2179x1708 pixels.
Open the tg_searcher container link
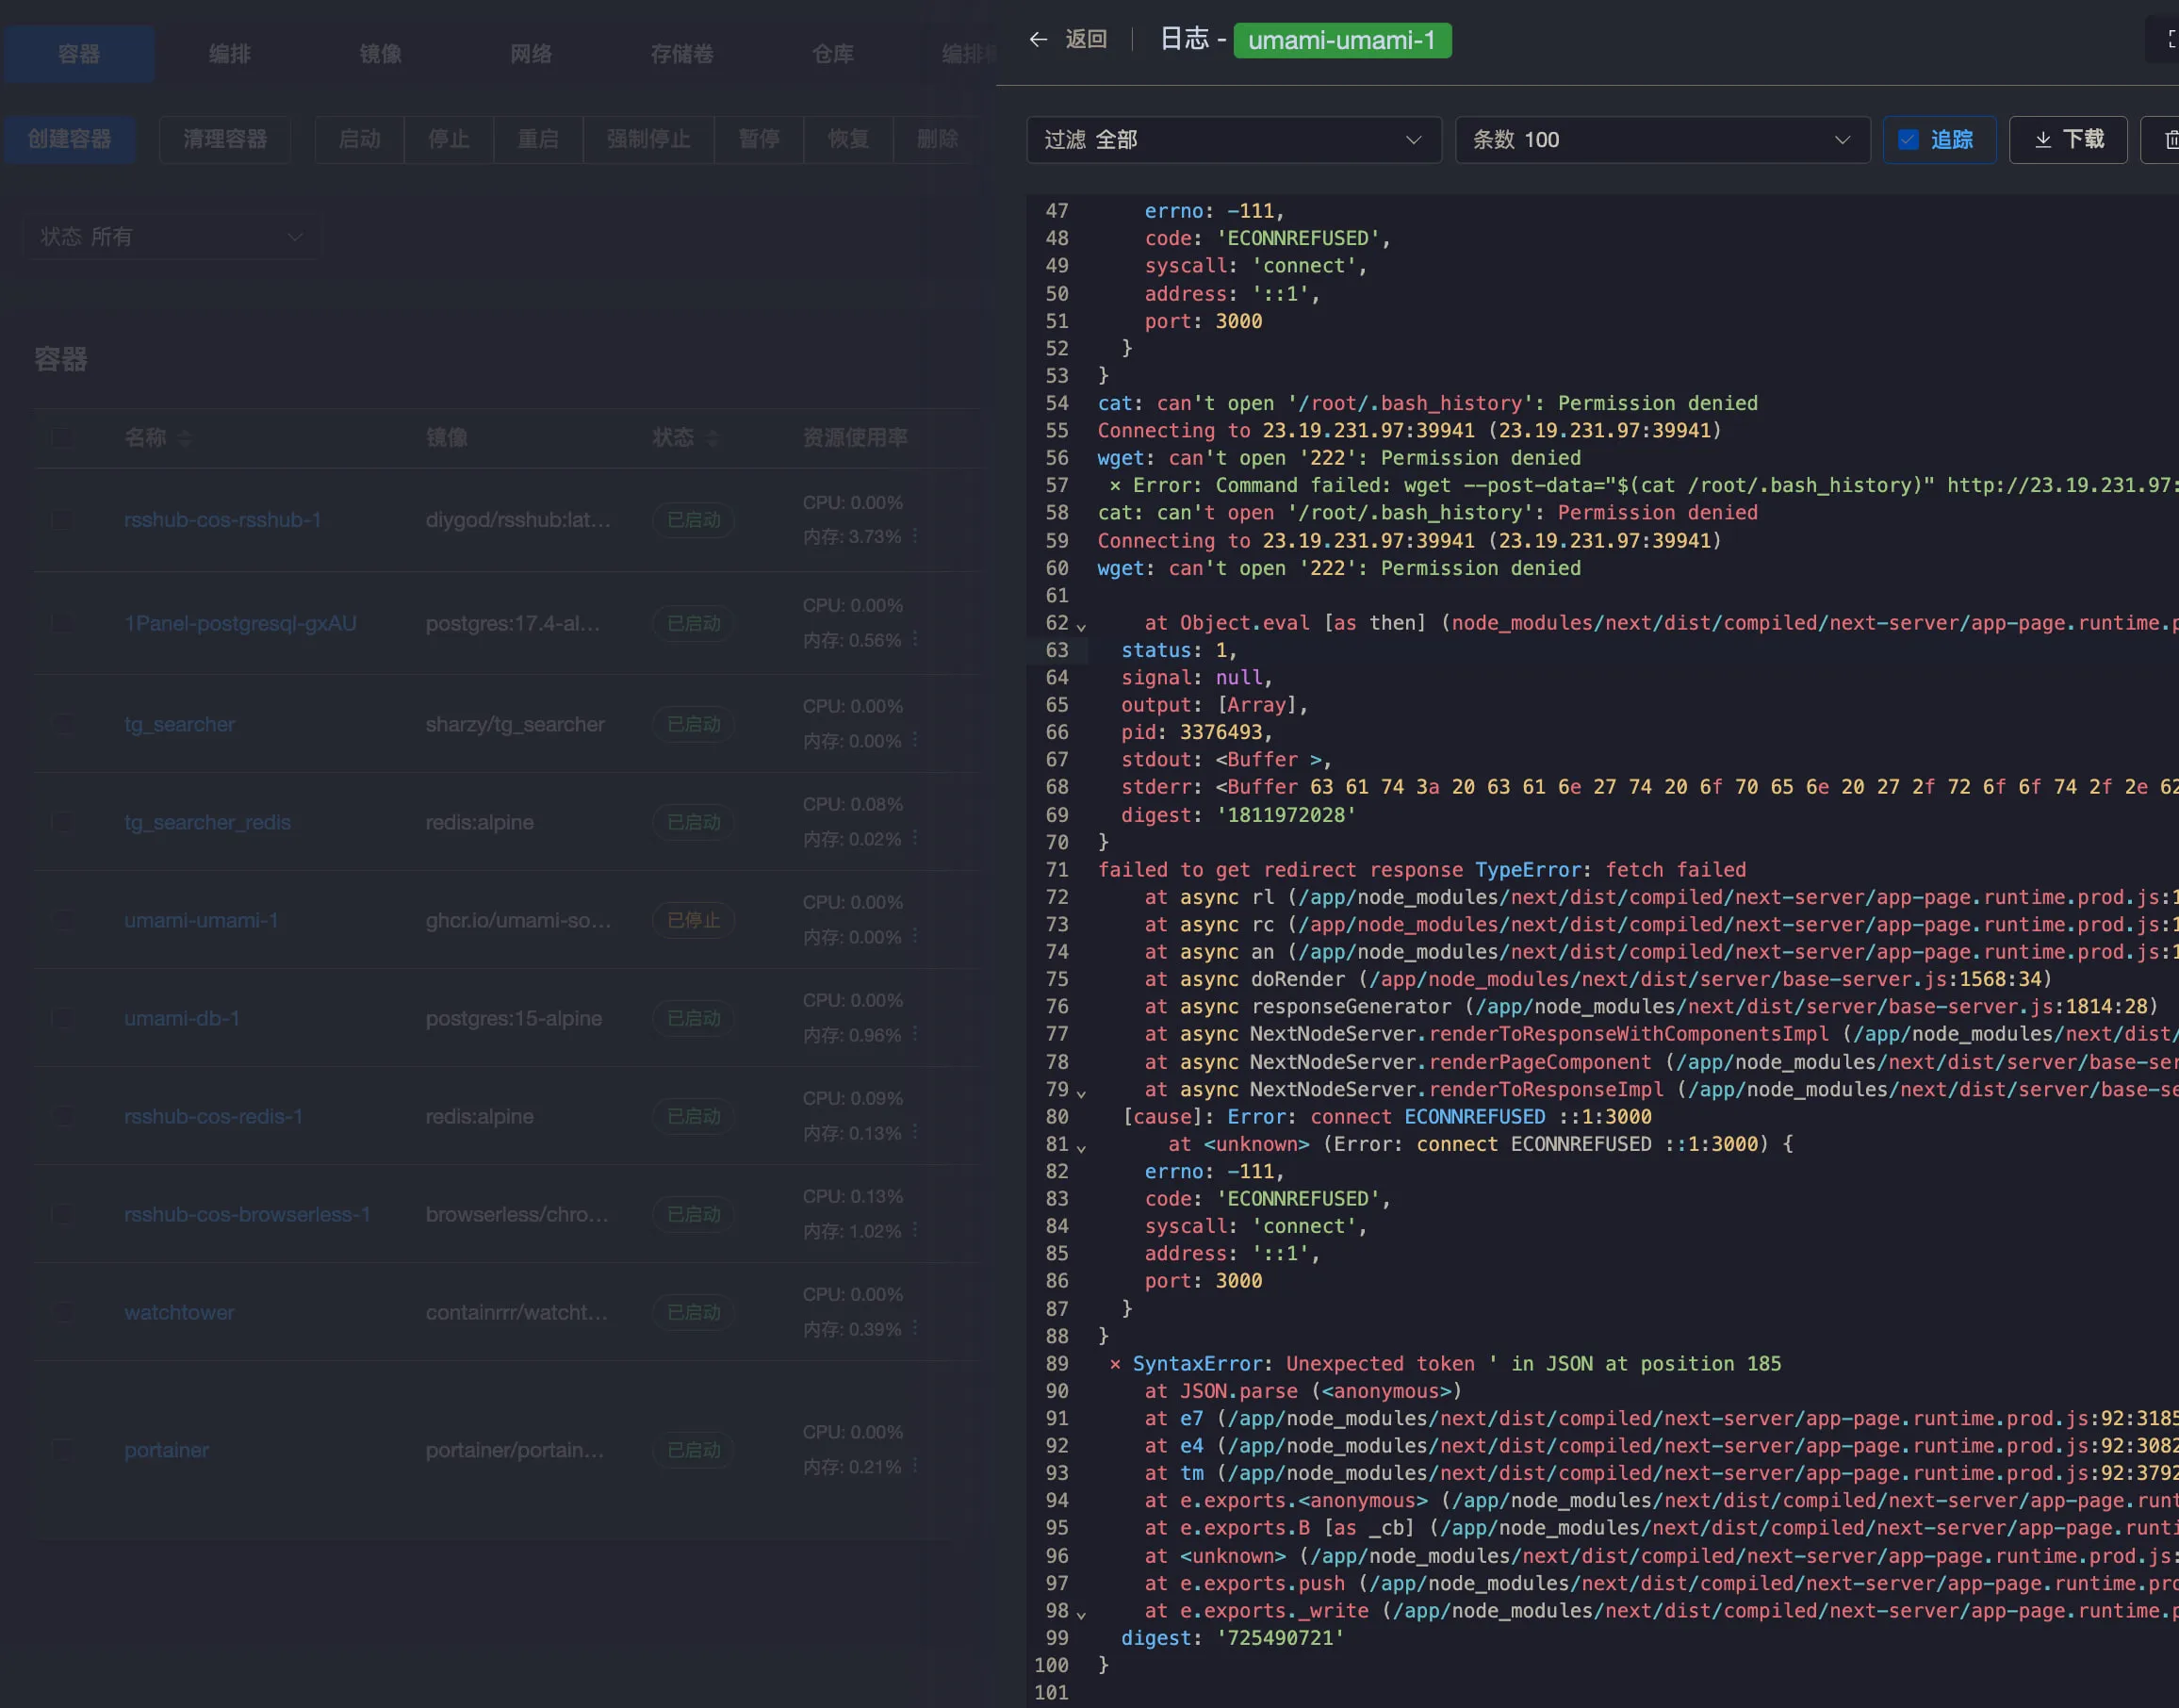coord(179,724)
